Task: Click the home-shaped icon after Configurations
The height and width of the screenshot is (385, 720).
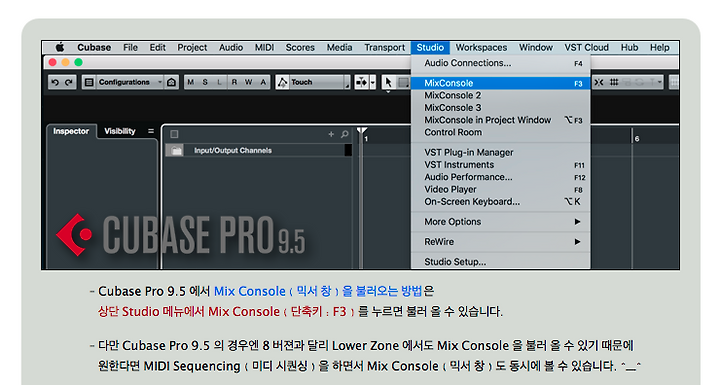Action: point(172,82)
